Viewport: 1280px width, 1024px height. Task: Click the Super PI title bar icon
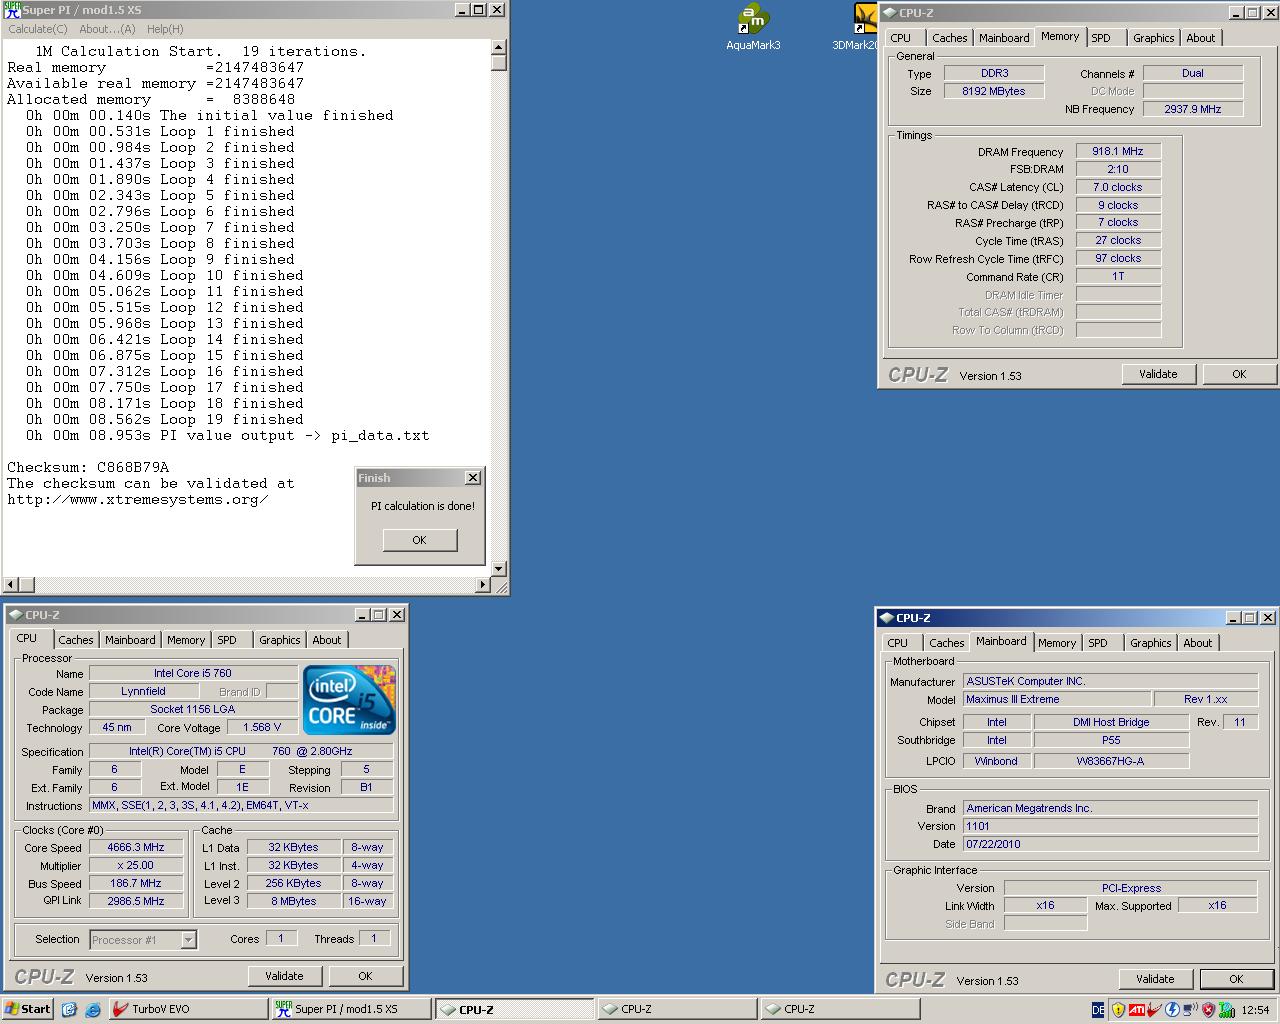[x=12, y=10]
